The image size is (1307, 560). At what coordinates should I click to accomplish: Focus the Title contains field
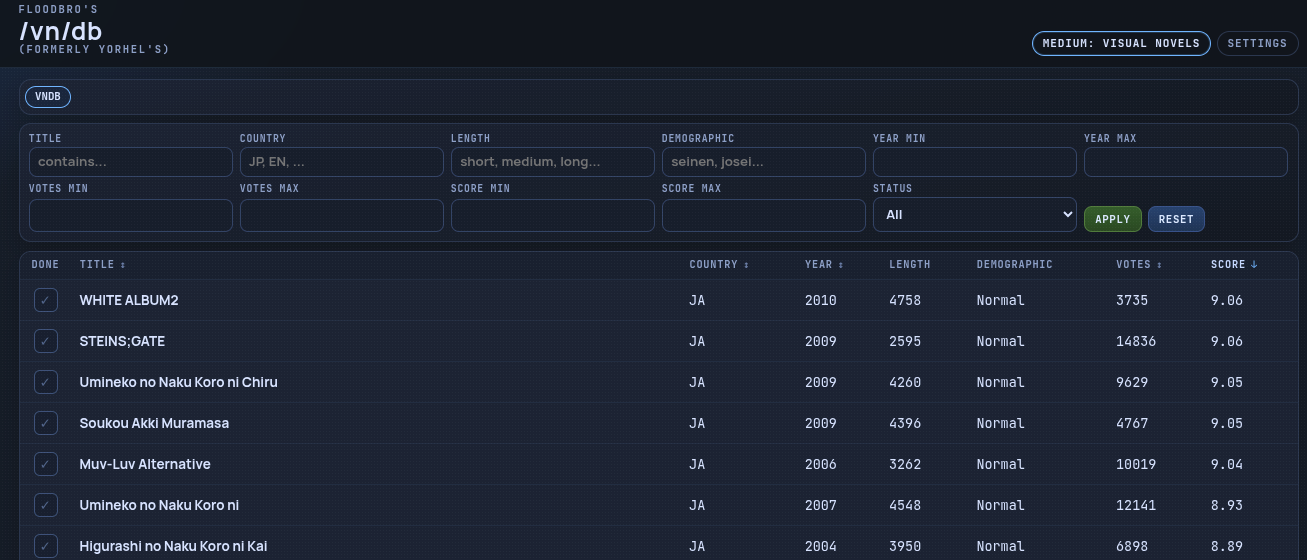point(131,162)
